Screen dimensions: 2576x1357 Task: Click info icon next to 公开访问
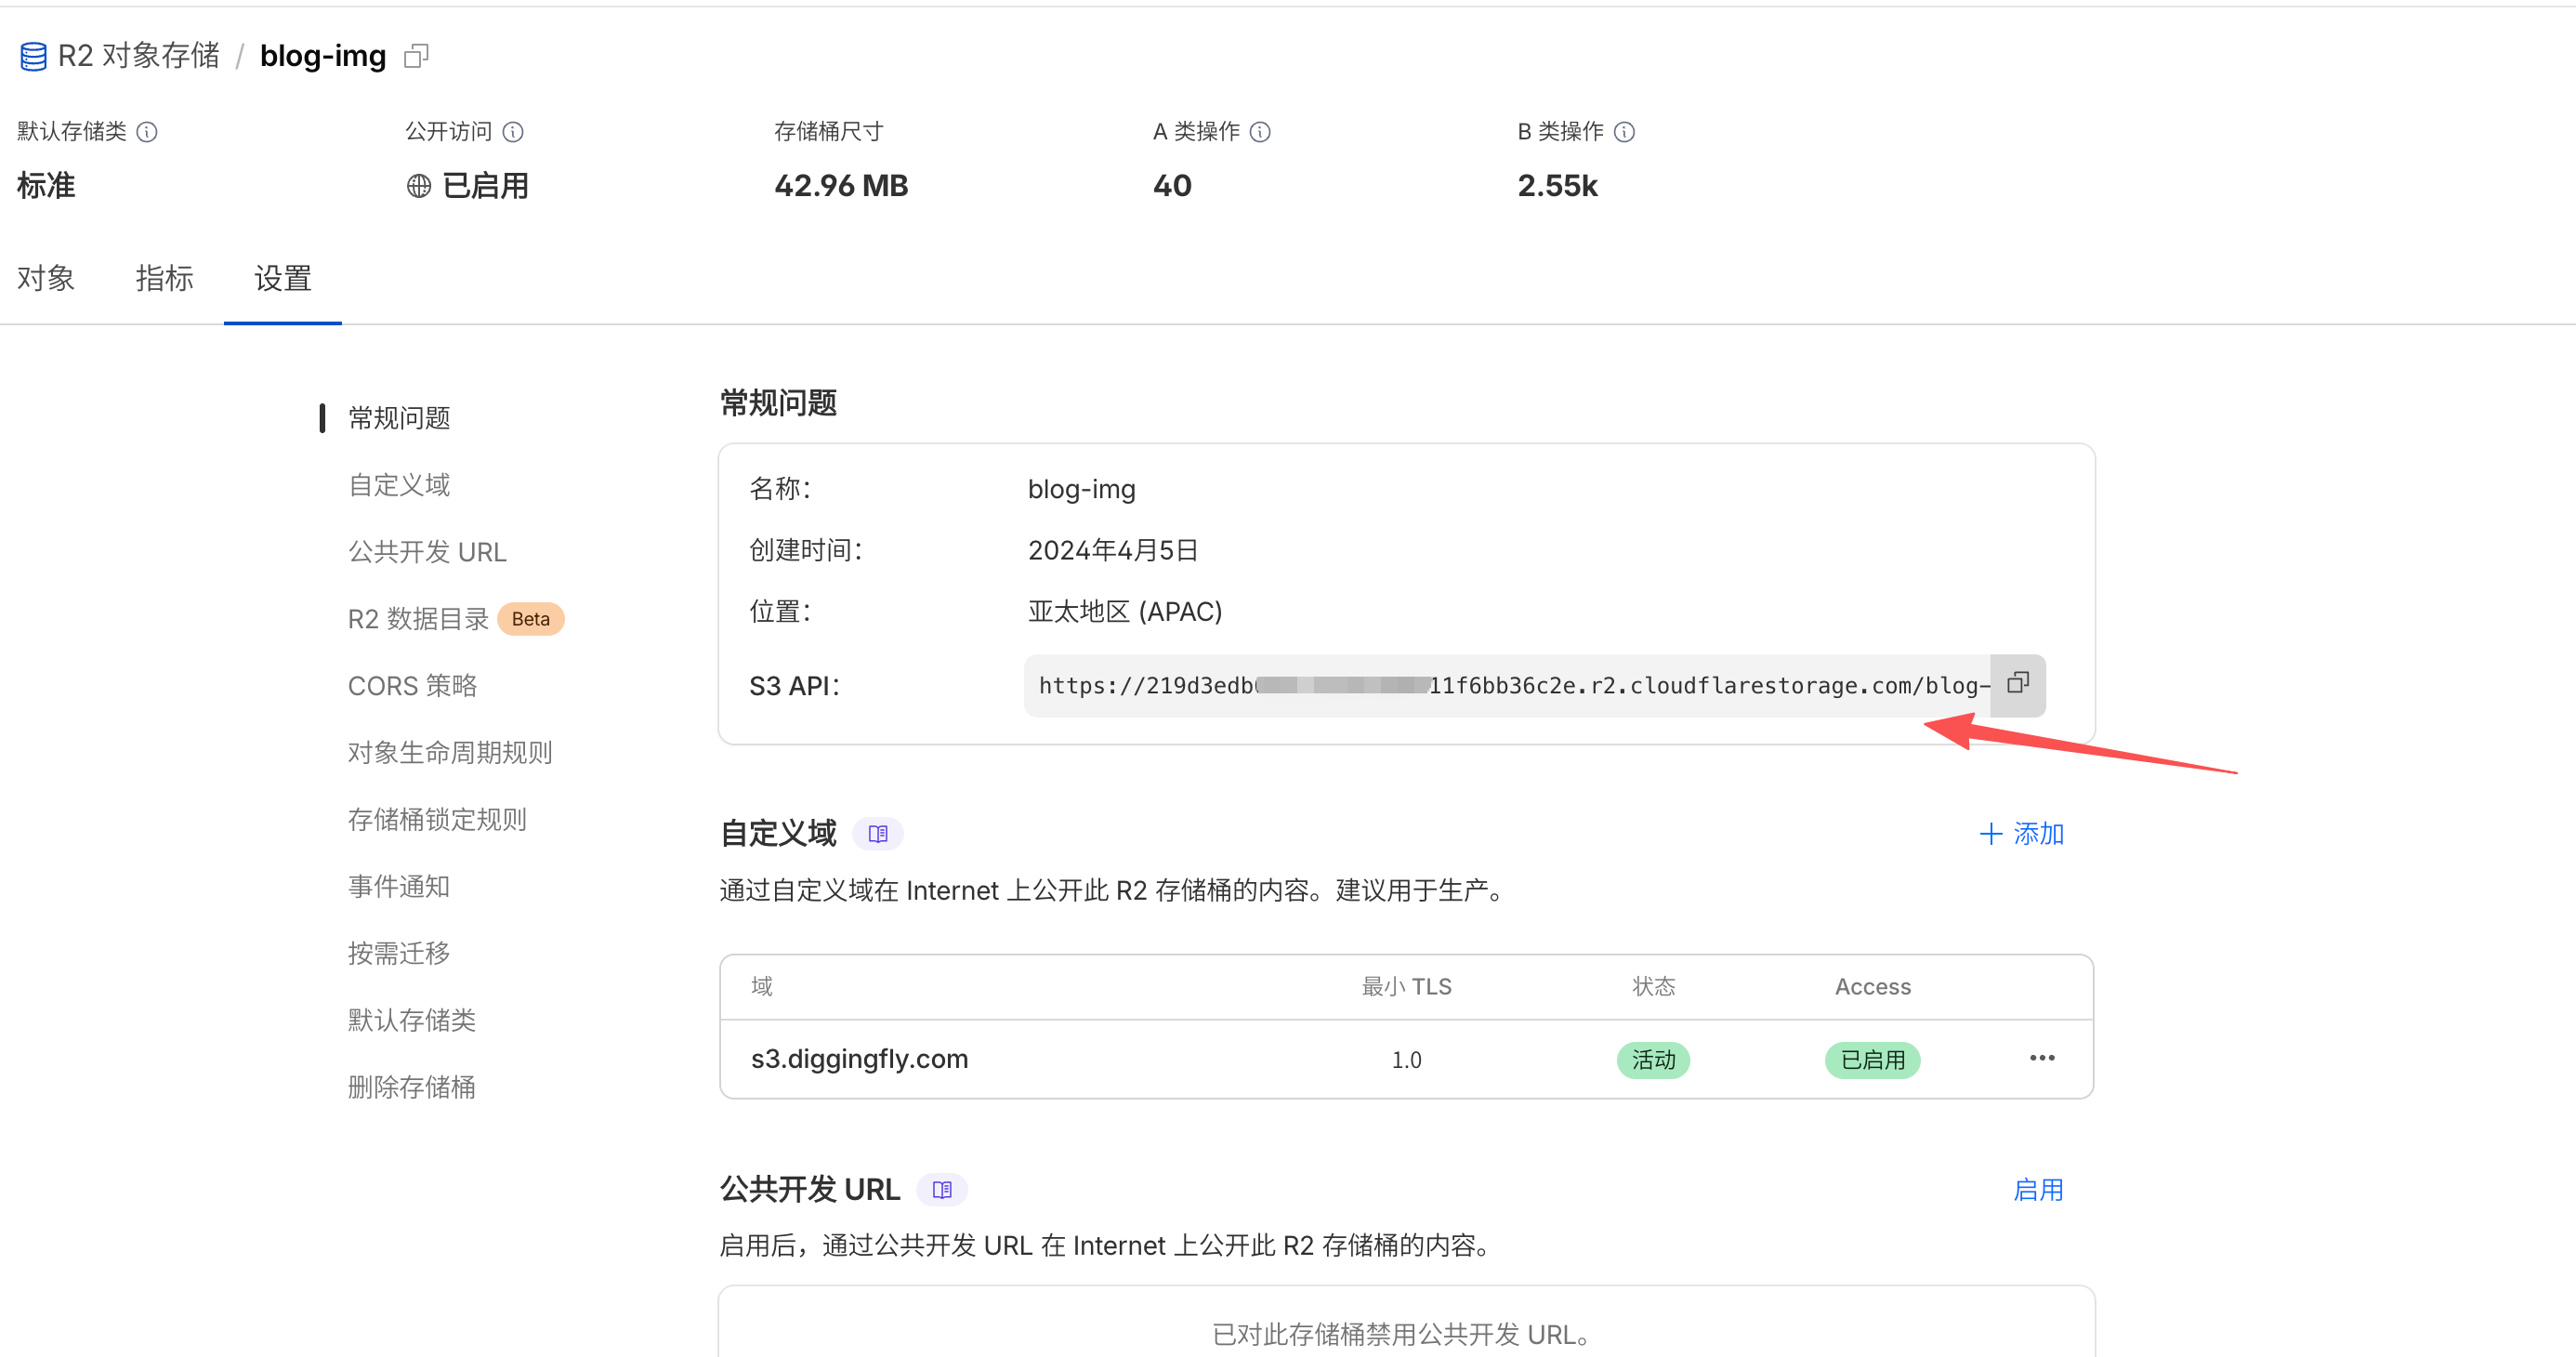pyautogui.click(x=513, y=132)
